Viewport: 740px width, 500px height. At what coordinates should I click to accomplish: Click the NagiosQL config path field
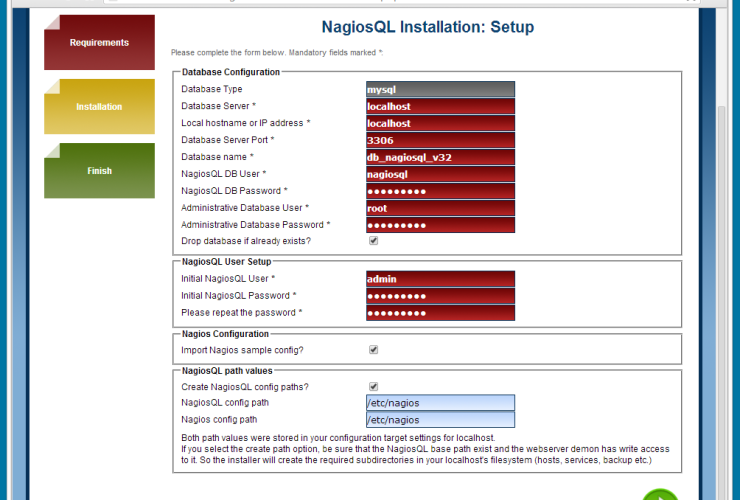point(440,403)
